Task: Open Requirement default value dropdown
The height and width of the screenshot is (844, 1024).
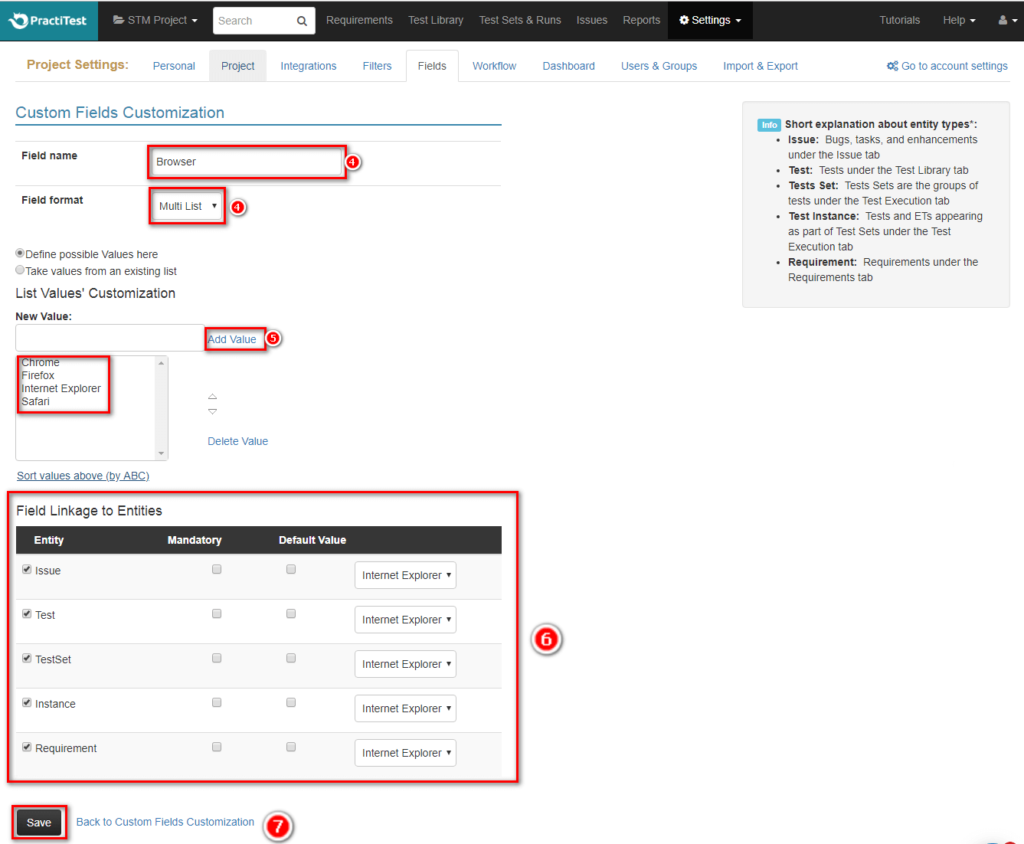Action: pos(406,753)
